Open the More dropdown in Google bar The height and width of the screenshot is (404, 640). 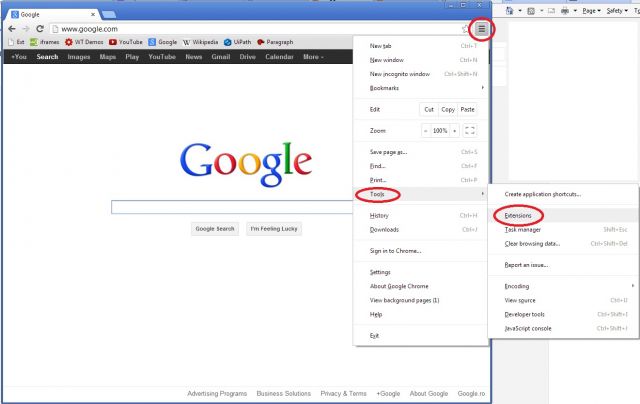click(x=313, y=57)
